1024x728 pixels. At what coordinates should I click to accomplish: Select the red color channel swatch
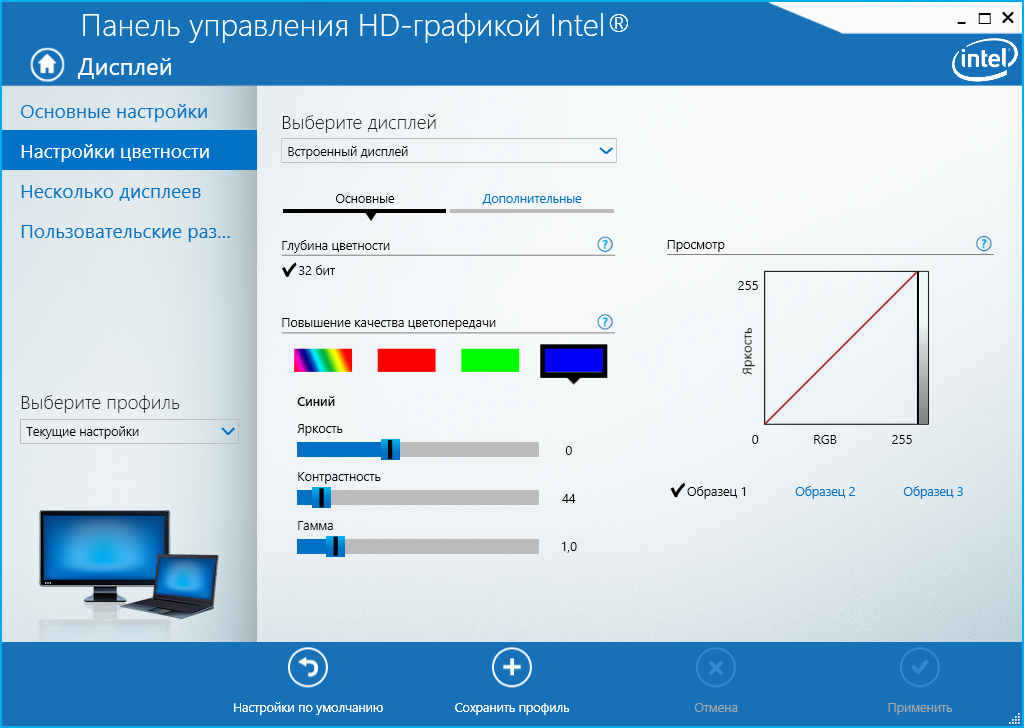406,360
